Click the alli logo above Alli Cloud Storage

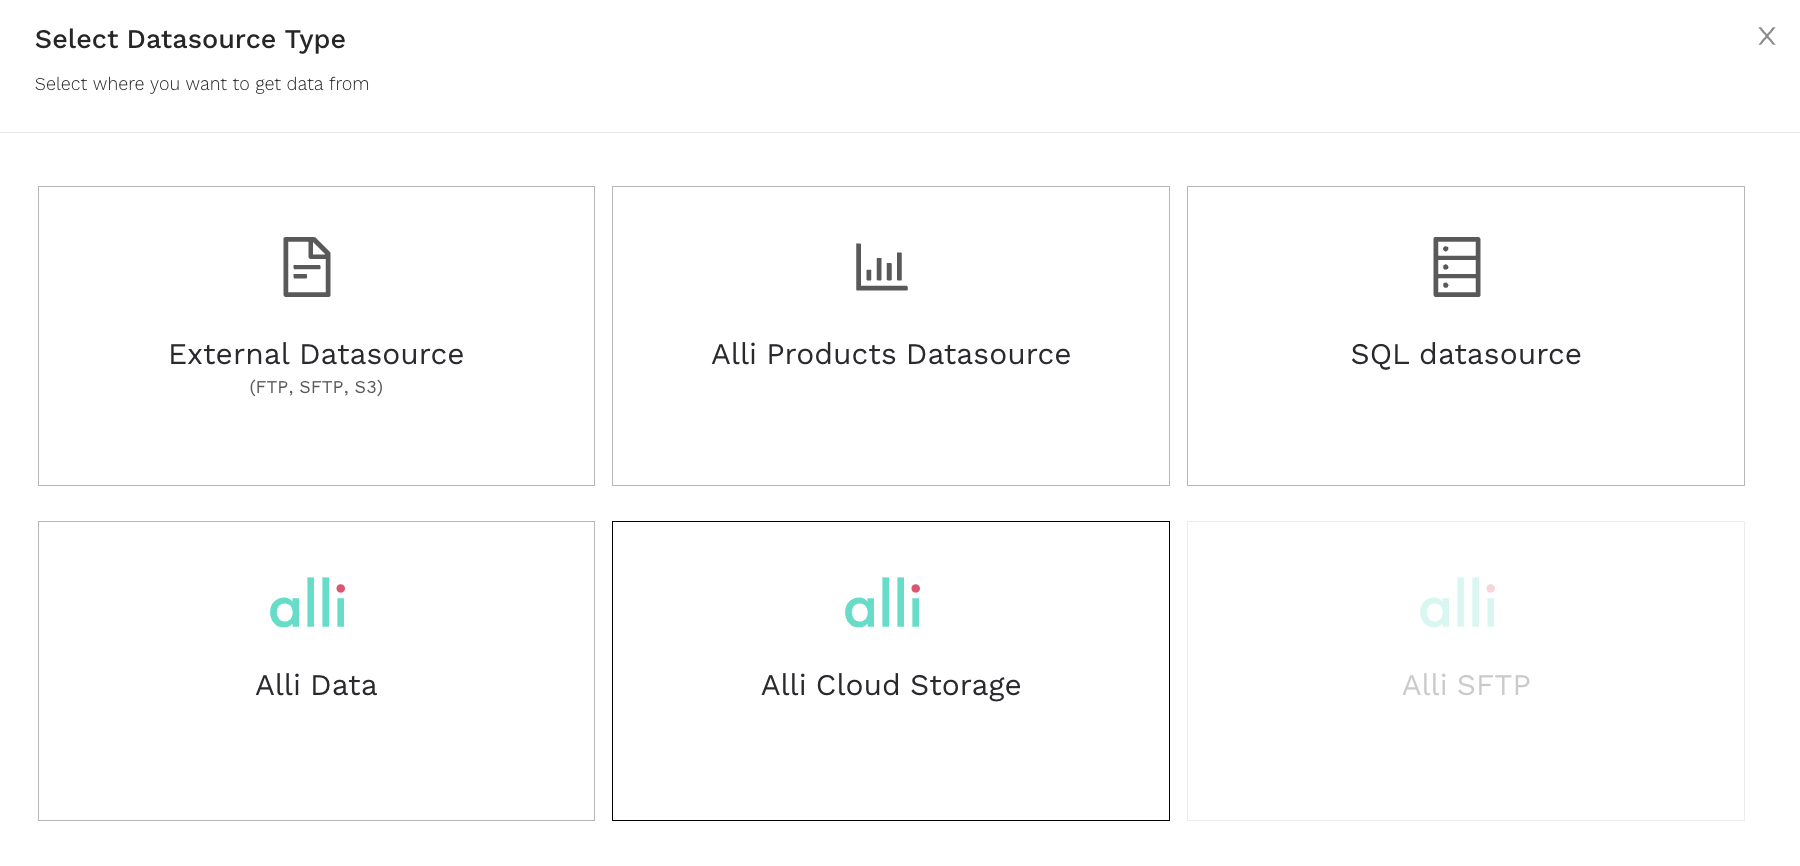click(883, 602)
